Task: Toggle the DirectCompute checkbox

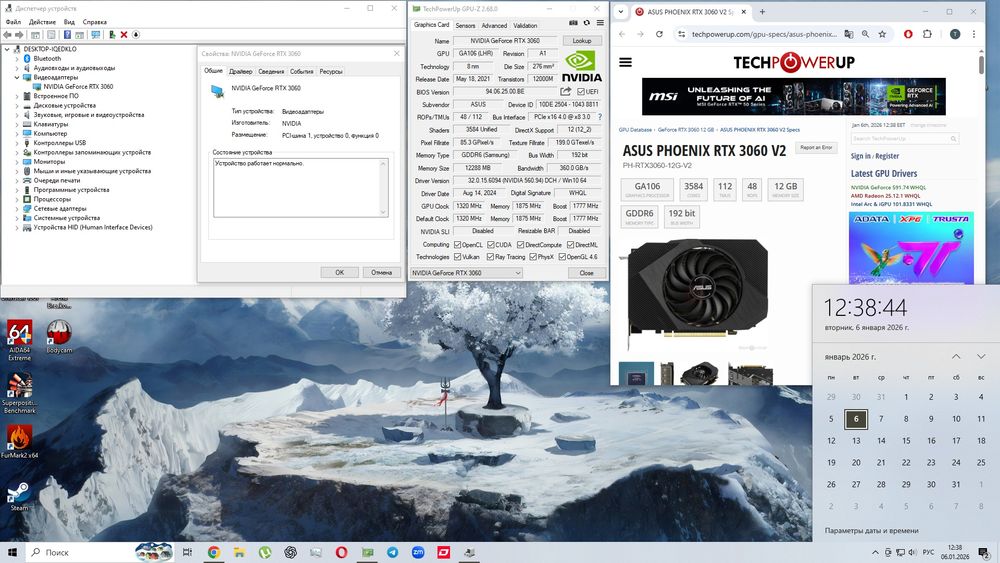Action: click(520, 245)
